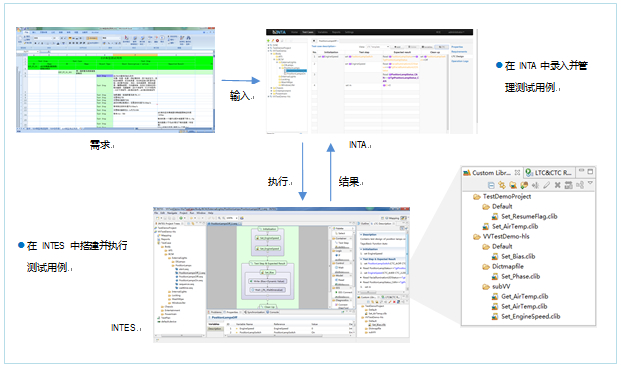The height and width of the screenshot is (368, 621).
Task: Click the INTA web interface screenshot
Action: (x=370, y=81)
